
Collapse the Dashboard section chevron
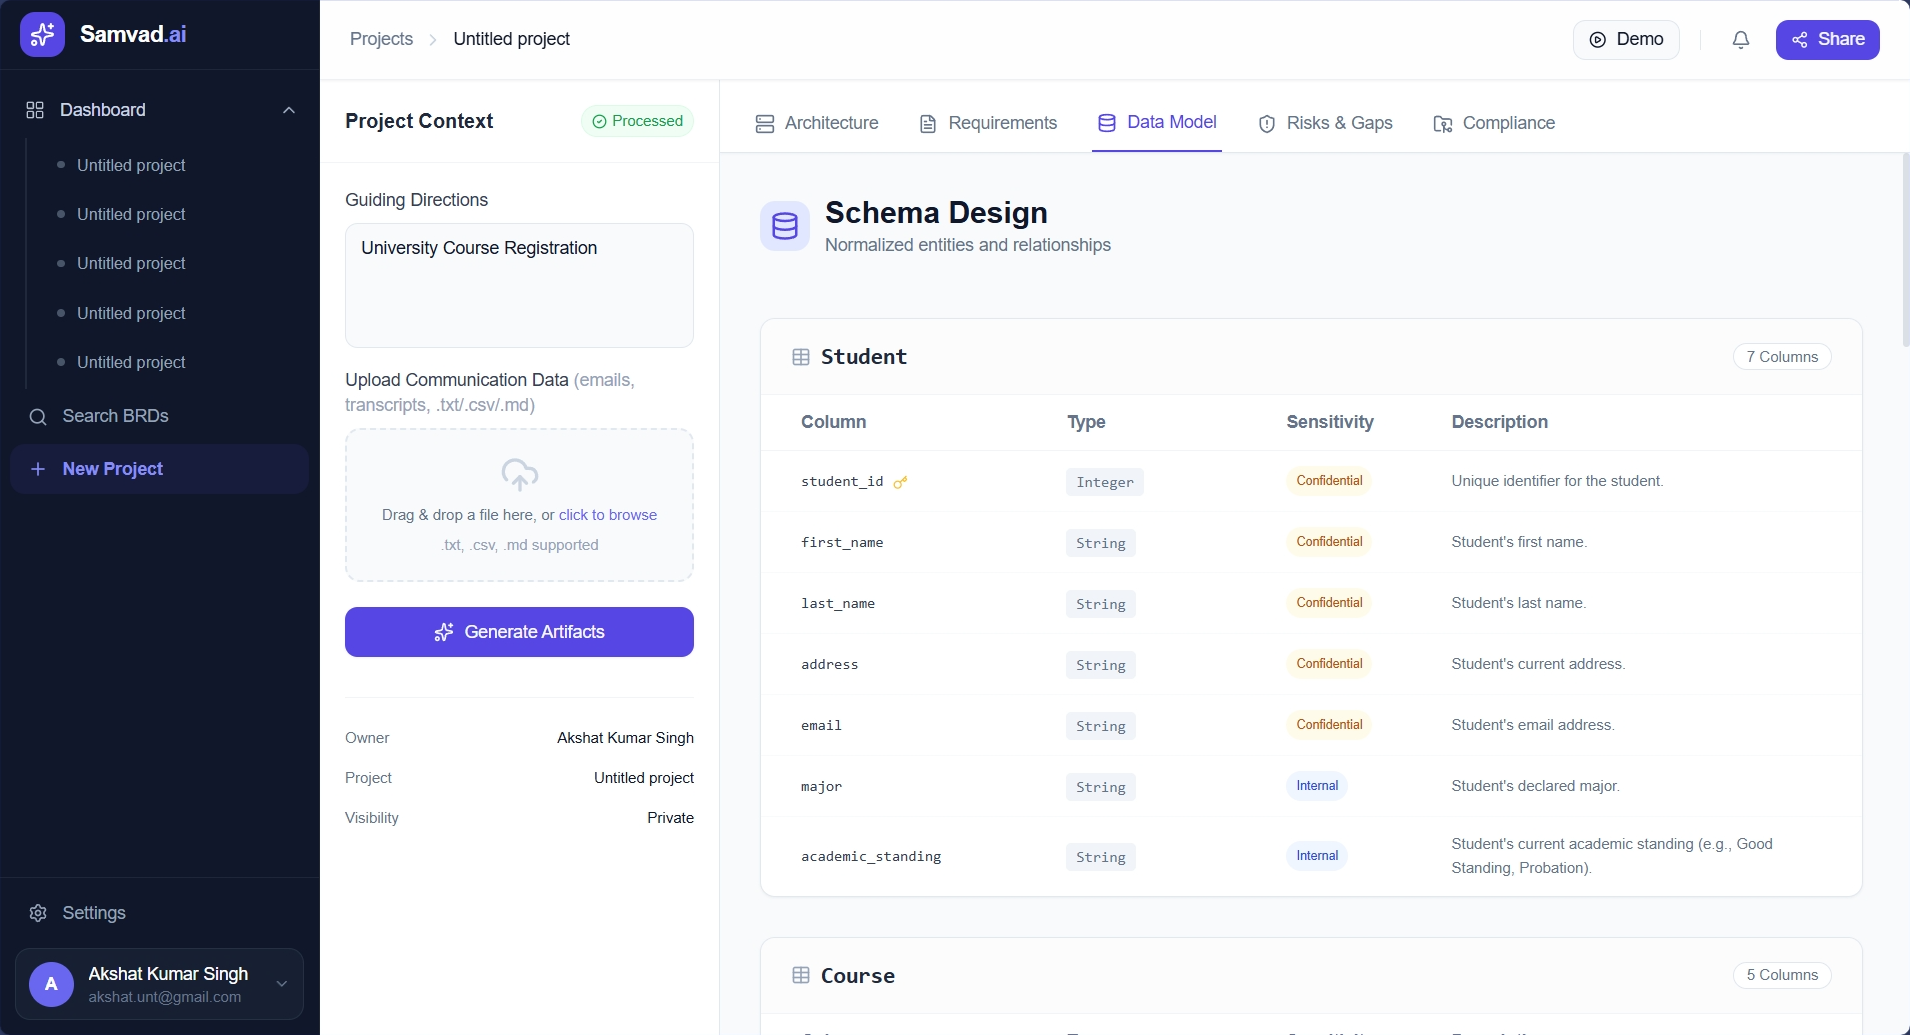288,110
